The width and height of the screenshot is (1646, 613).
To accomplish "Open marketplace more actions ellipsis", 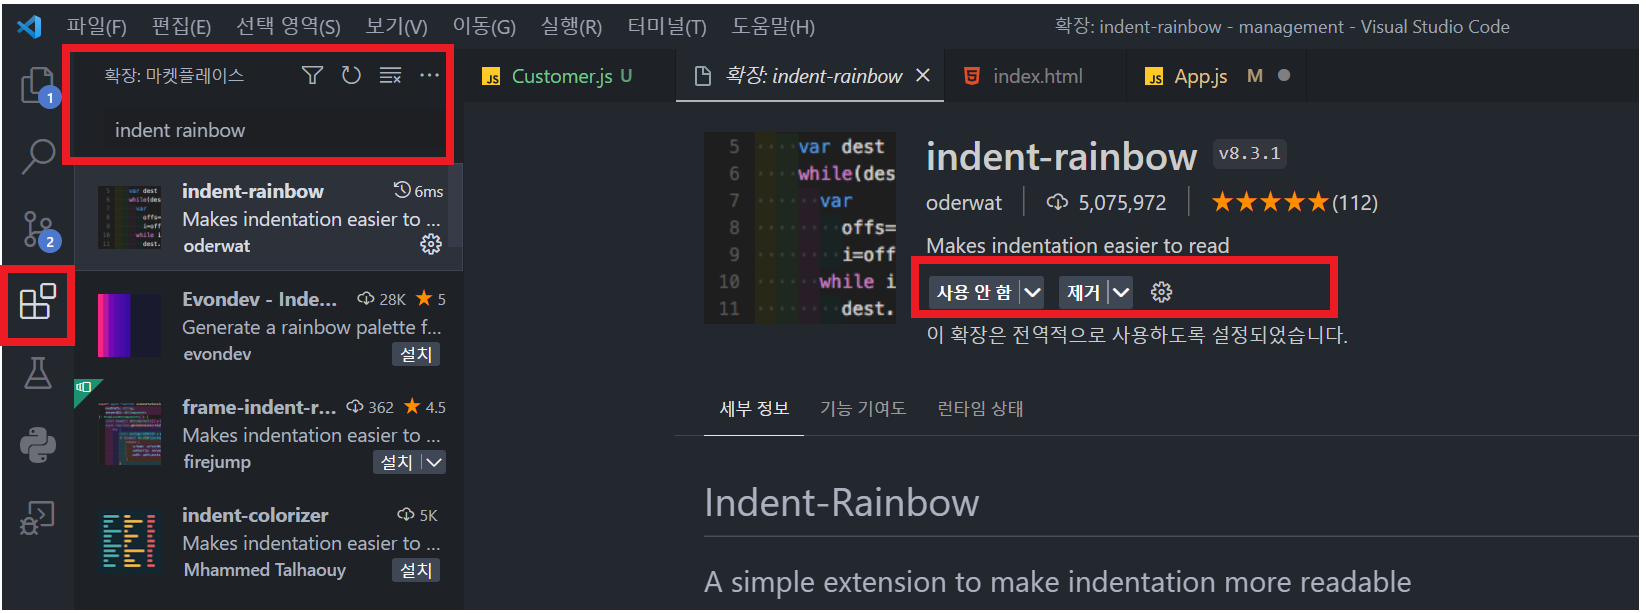I will [429, 75].
